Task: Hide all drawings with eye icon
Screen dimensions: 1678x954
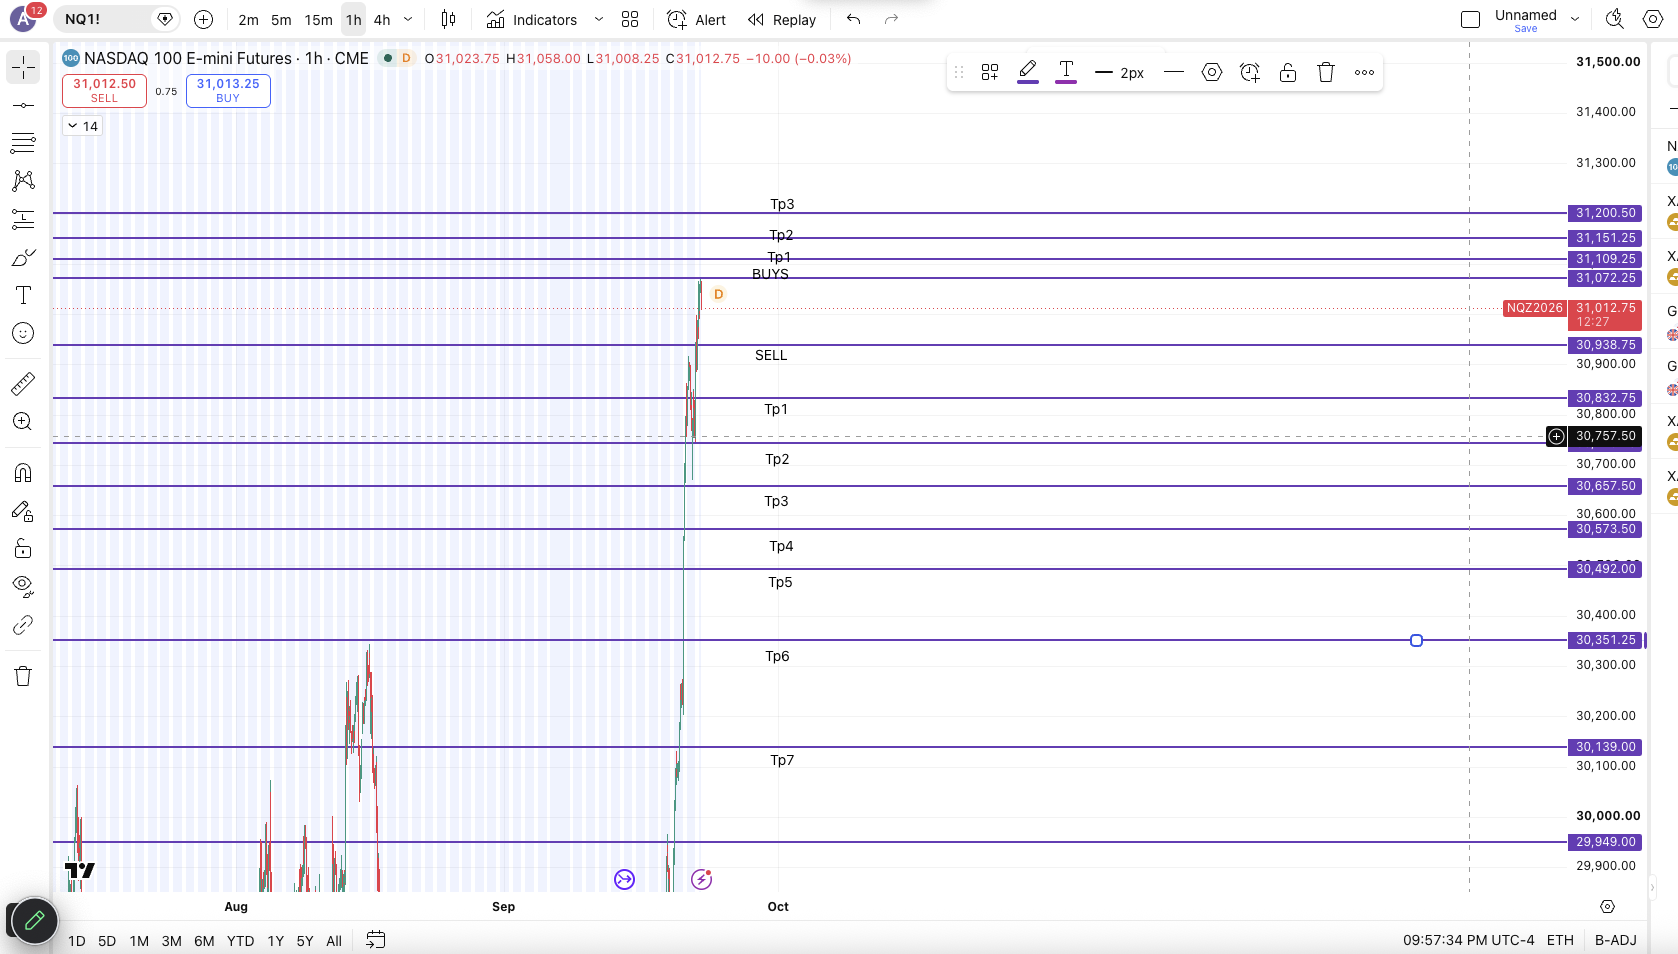Action: click(23, 586)
